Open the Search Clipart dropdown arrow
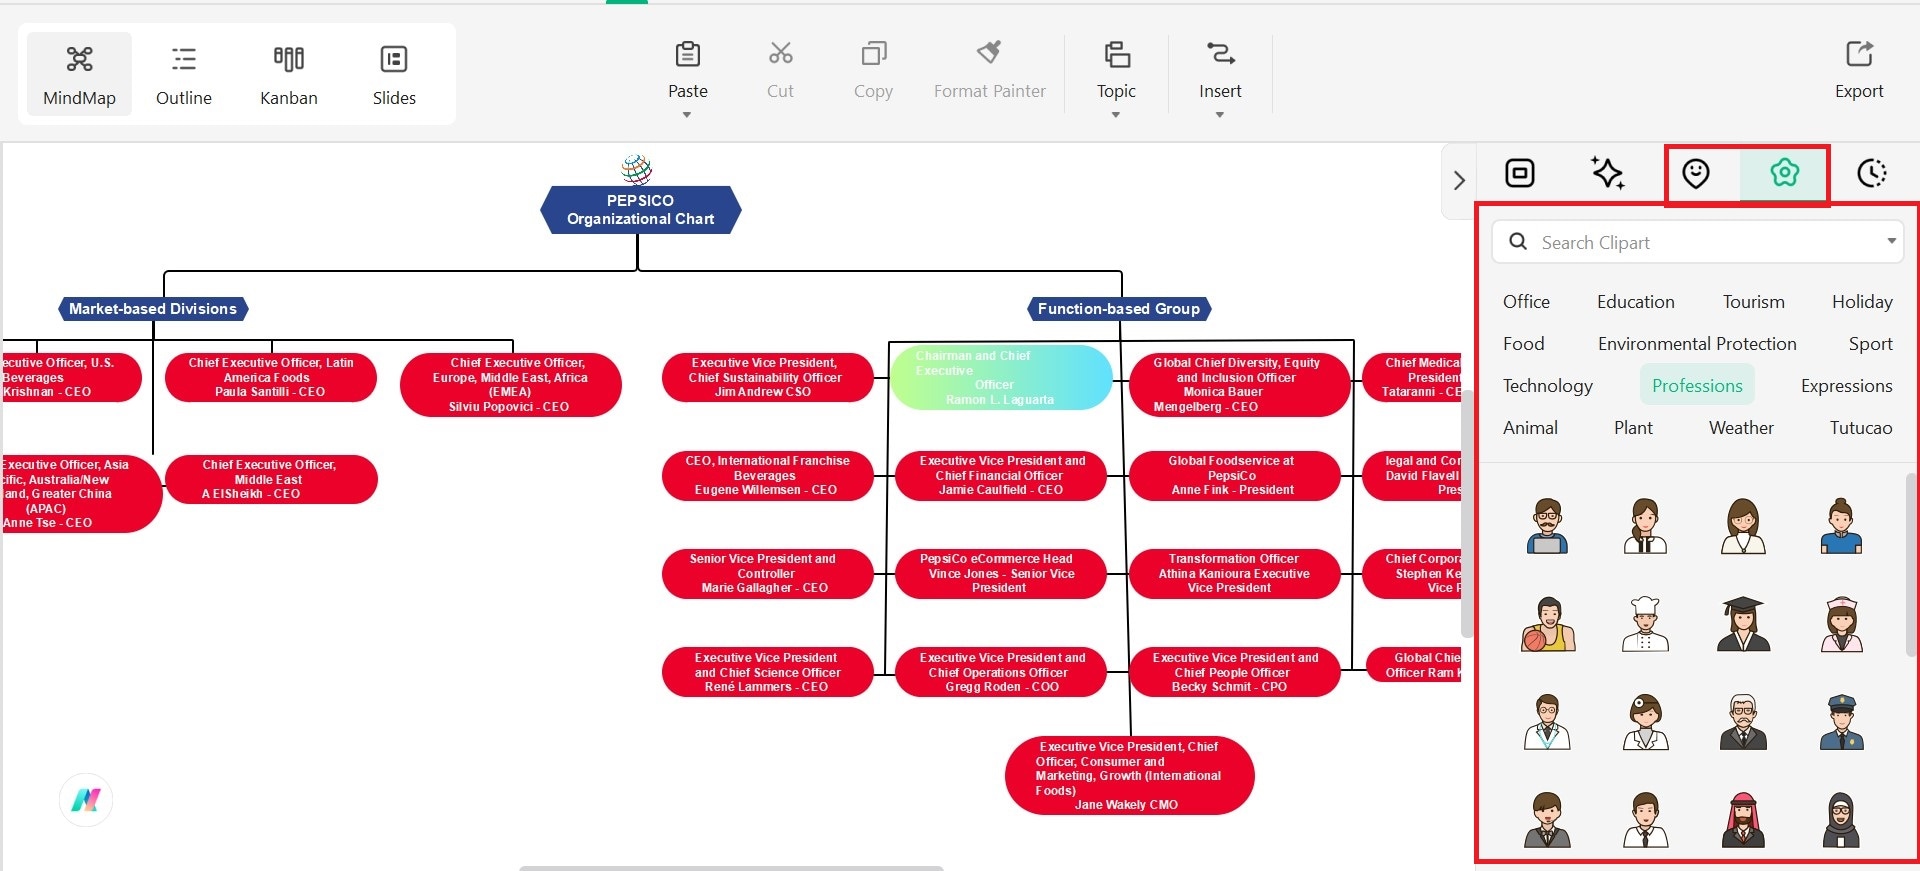The height and width of the screenshot is (871, 1920). (1891, 241)
